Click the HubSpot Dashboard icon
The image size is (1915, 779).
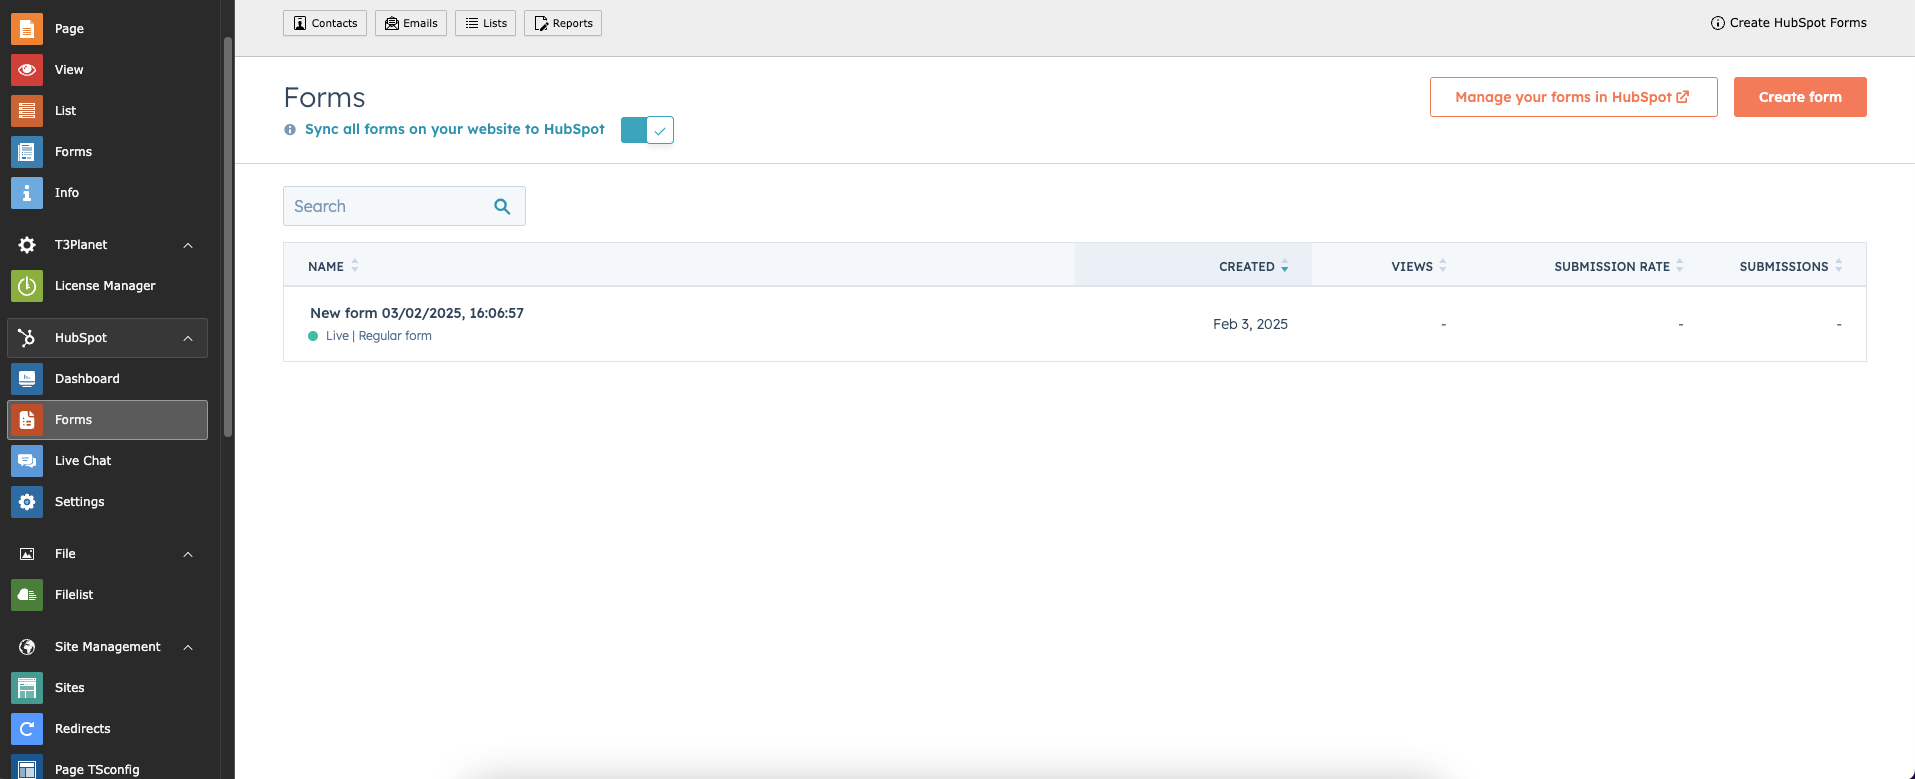tap(27, 379)
